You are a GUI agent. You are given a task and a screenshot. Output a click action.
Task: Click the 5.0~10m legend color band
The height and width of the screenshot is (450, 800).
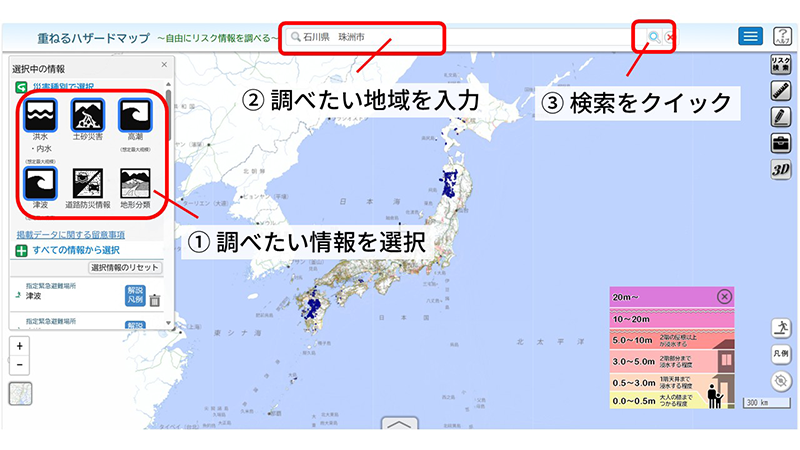pyautogui.click(x=672, y=340)
